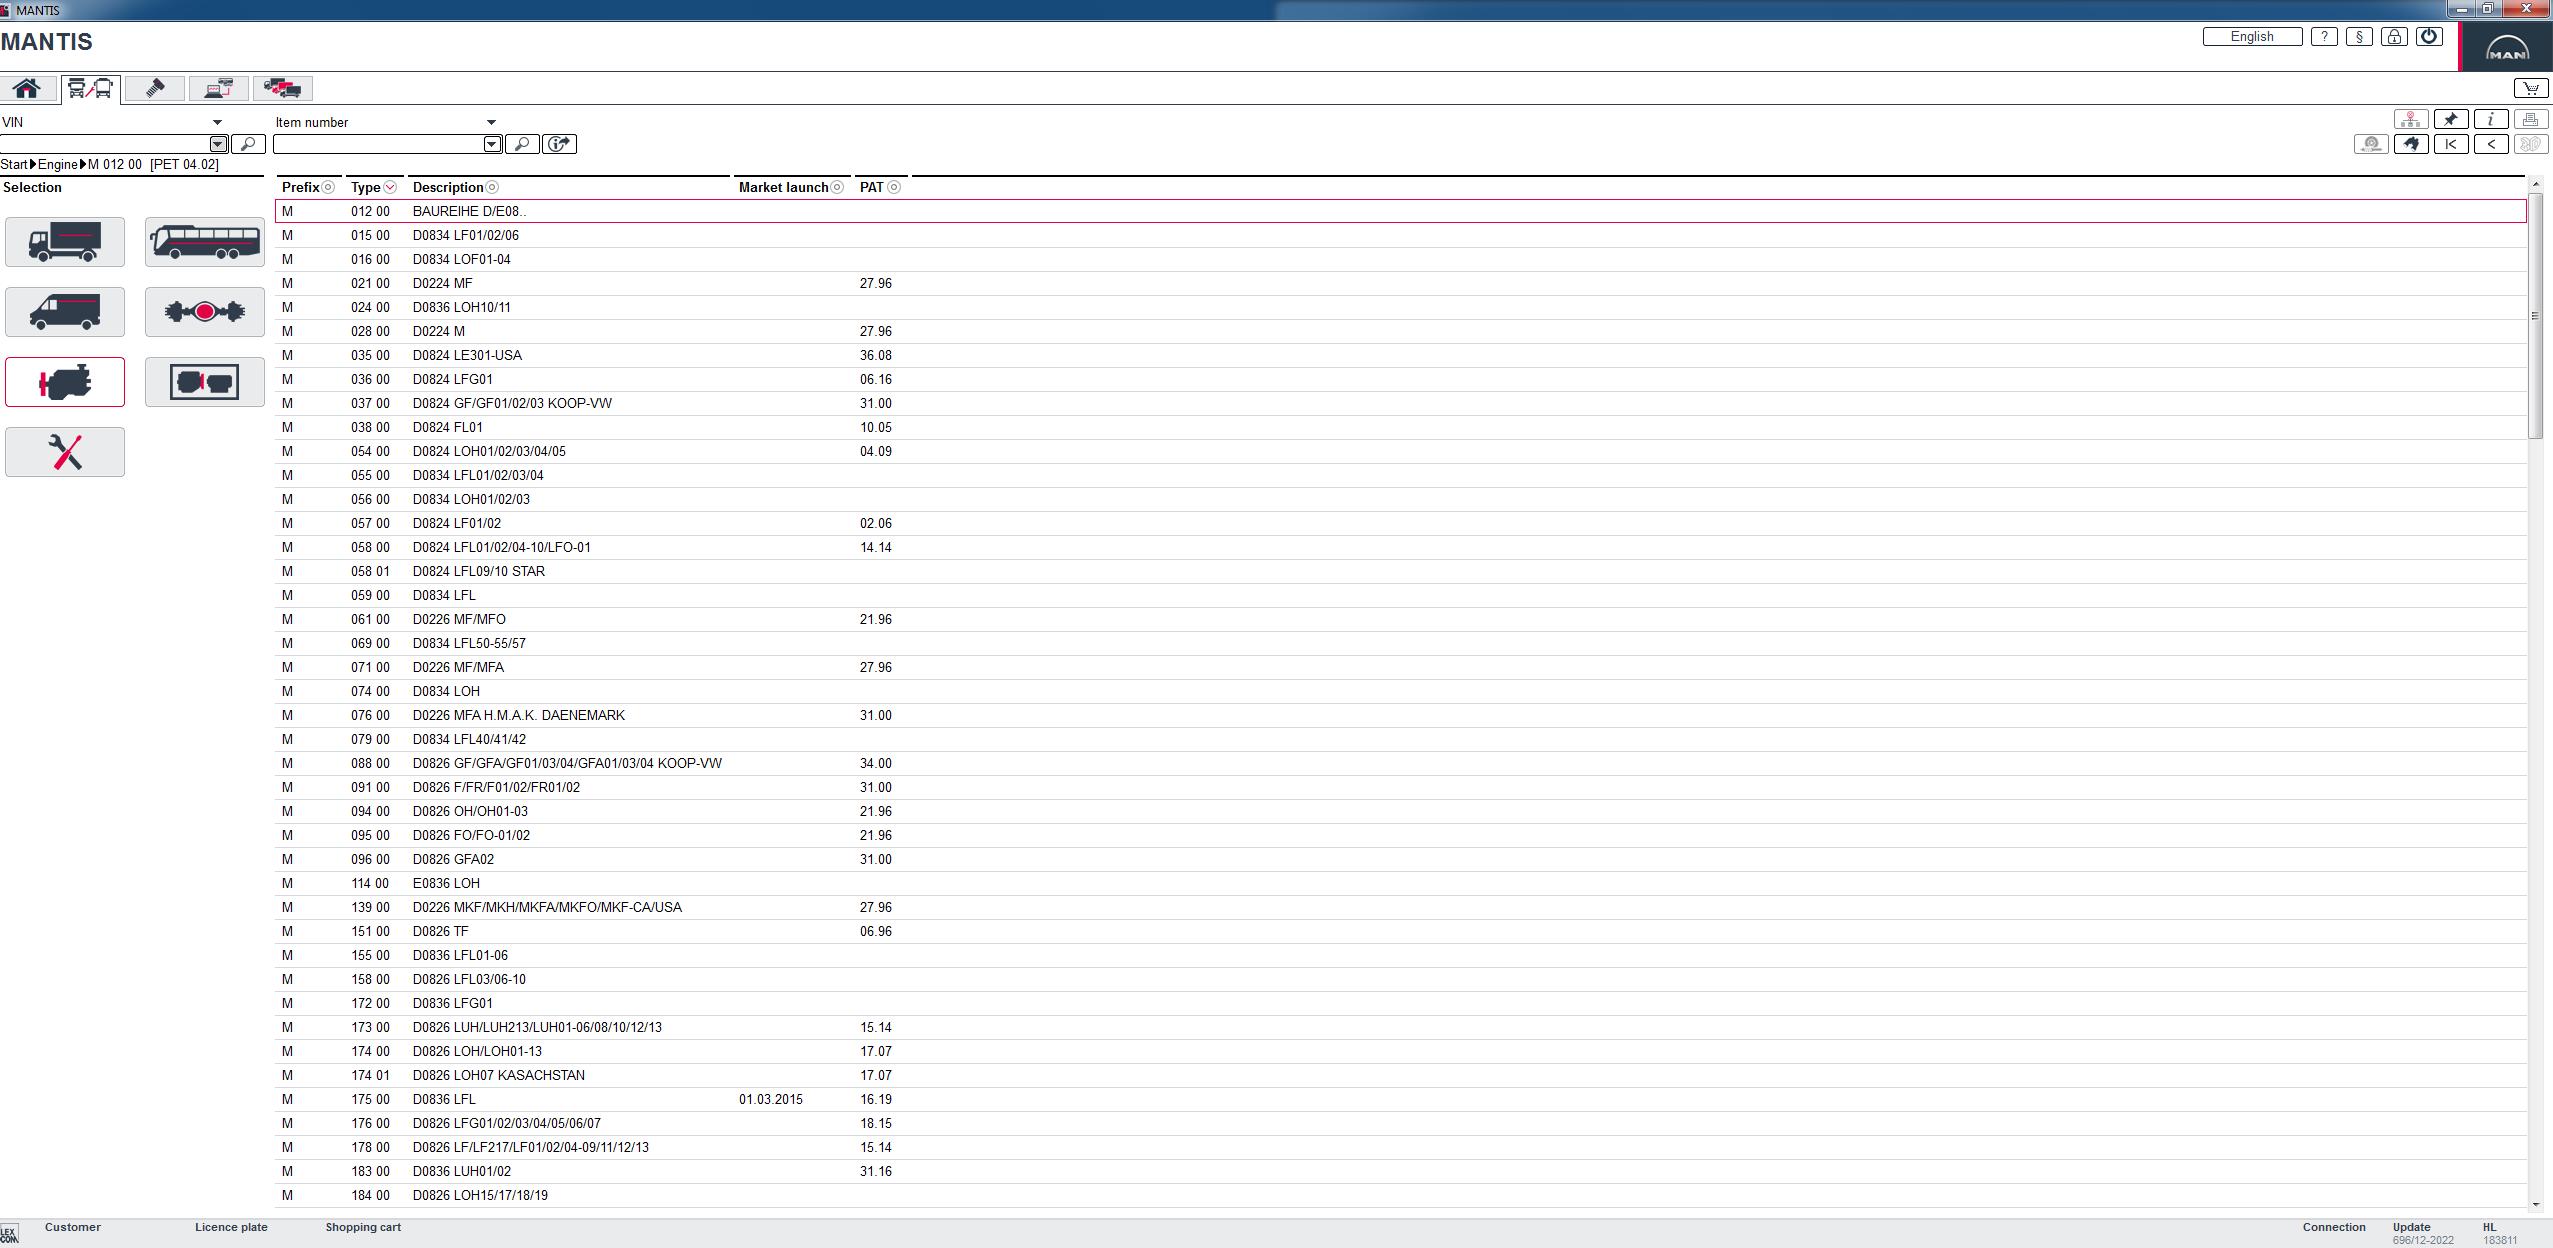Click the wrench and screwdriver tools icon

coord(65,452)
